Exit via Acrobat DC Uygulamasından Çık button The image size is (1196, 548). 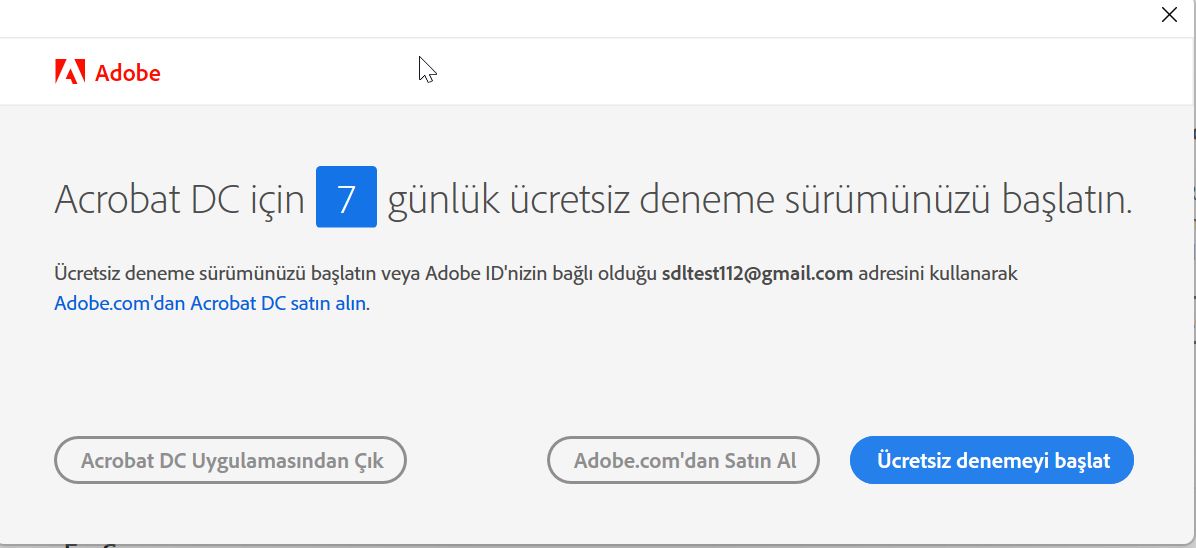point(230,460)
